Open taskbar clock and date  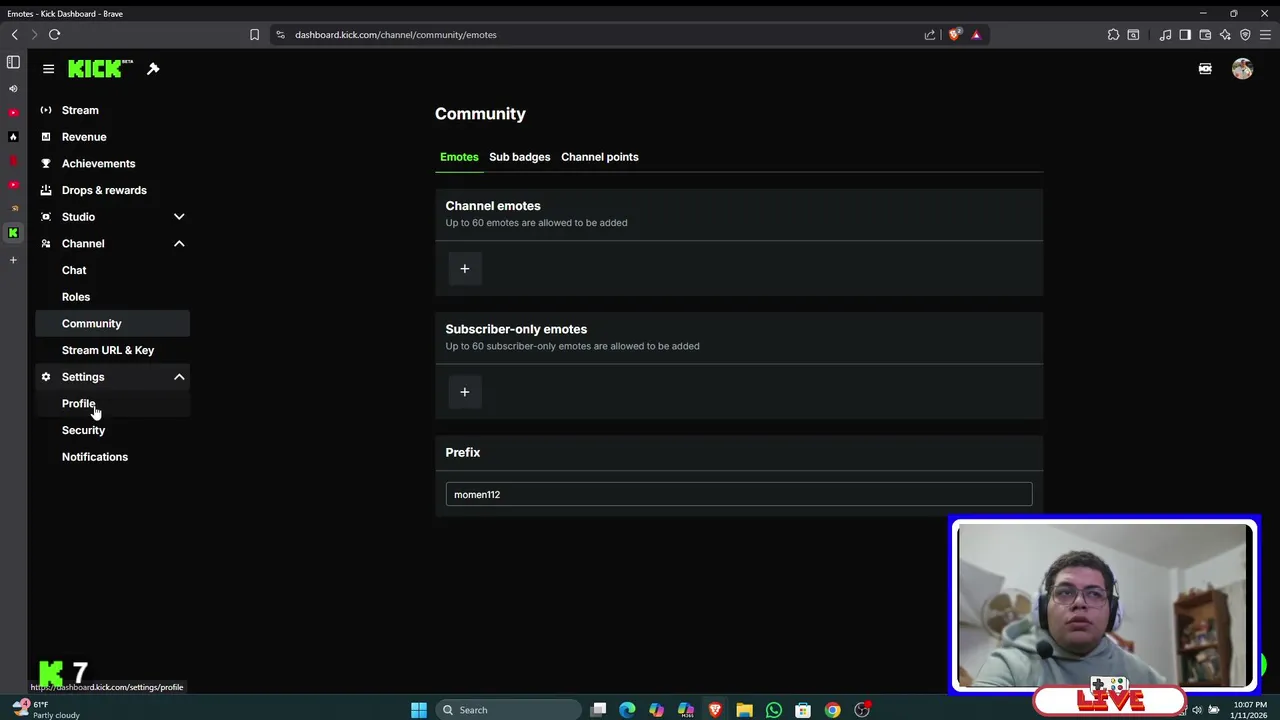pyautogui.click(x=1249, y=710)
